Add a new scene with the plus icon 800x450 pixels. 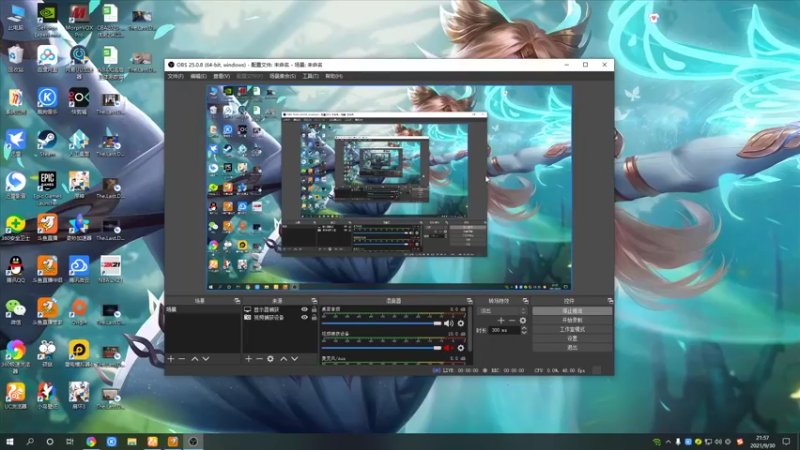(x=171, y=359)
